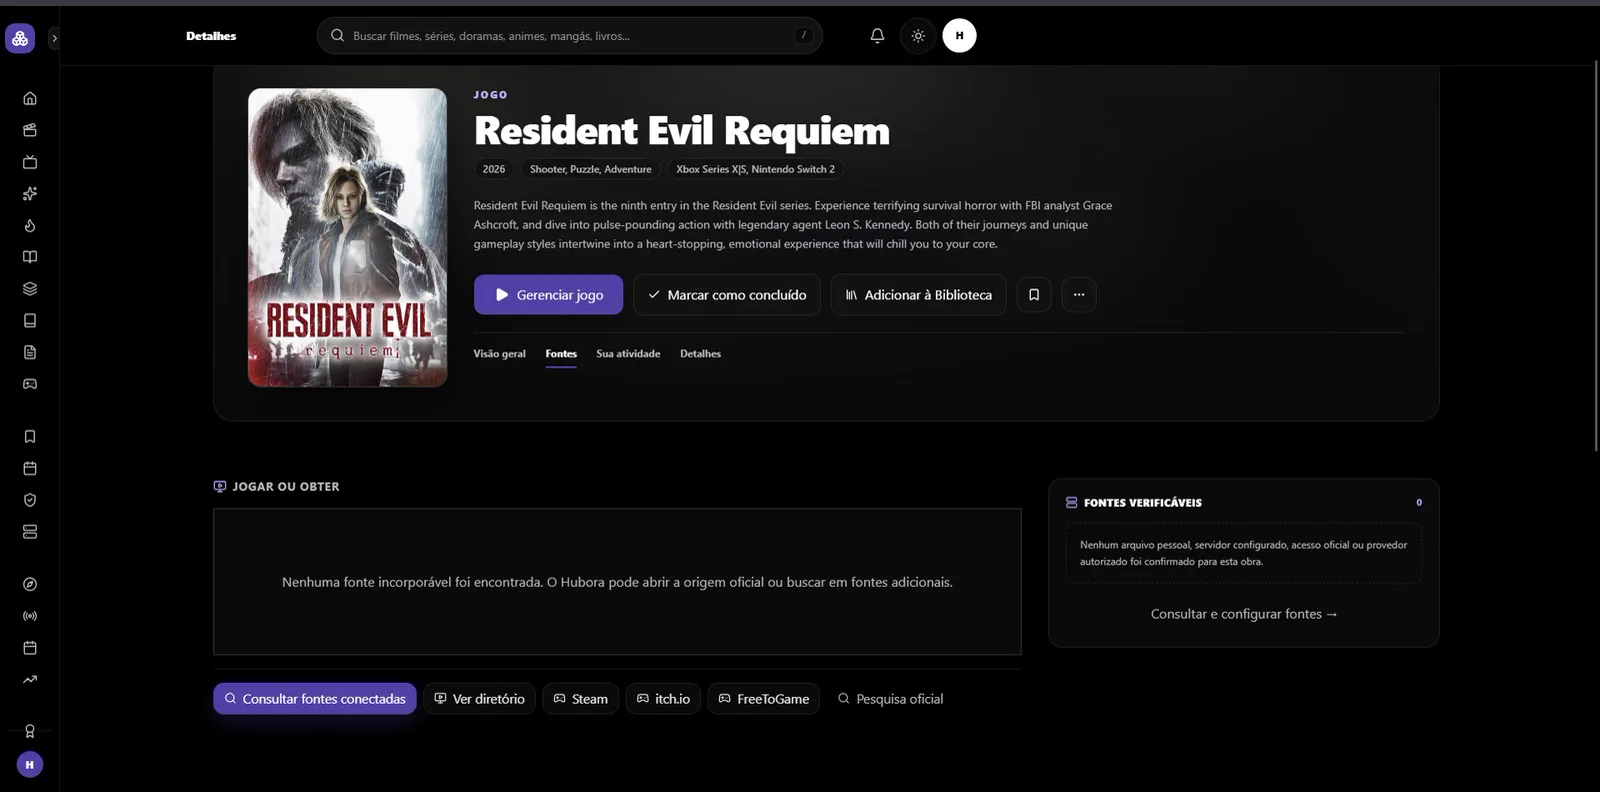
Task: Click the 2026 year tag
Action: click(494, 169)
